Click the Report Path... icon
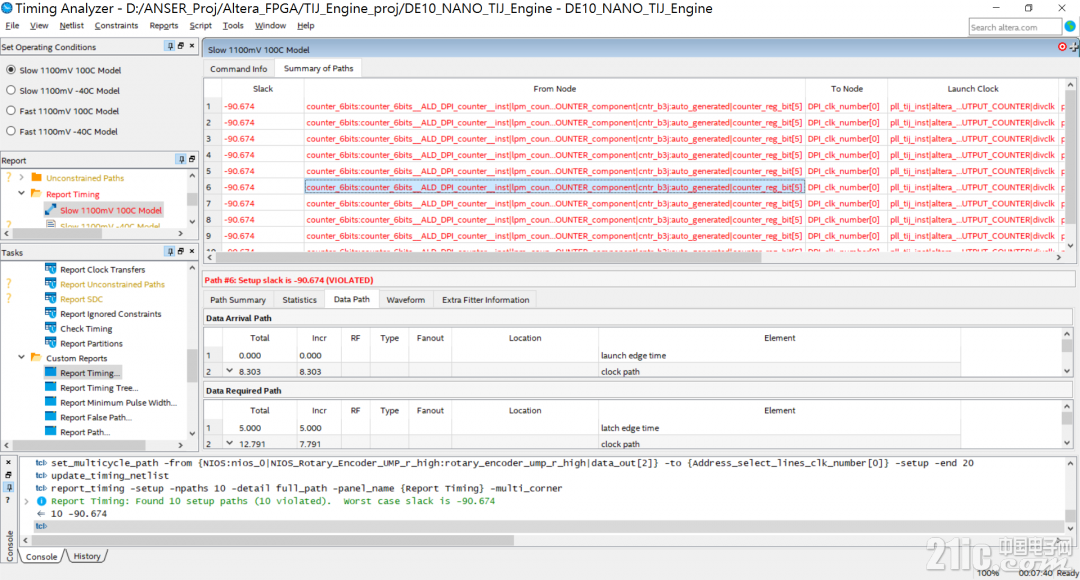This screenshot has height=580, width=1080. pyautogui.click(x=50, y=431)
